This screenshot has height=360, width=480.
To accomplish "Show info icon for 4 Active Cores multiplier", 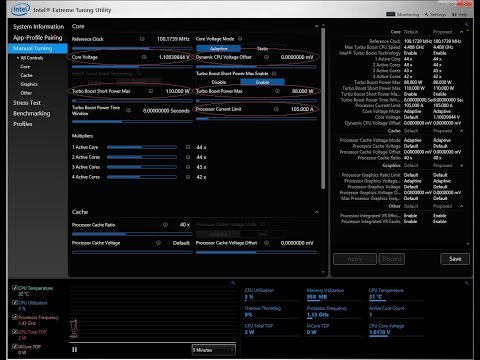I will pyautogui.click(x=188, y=177).
